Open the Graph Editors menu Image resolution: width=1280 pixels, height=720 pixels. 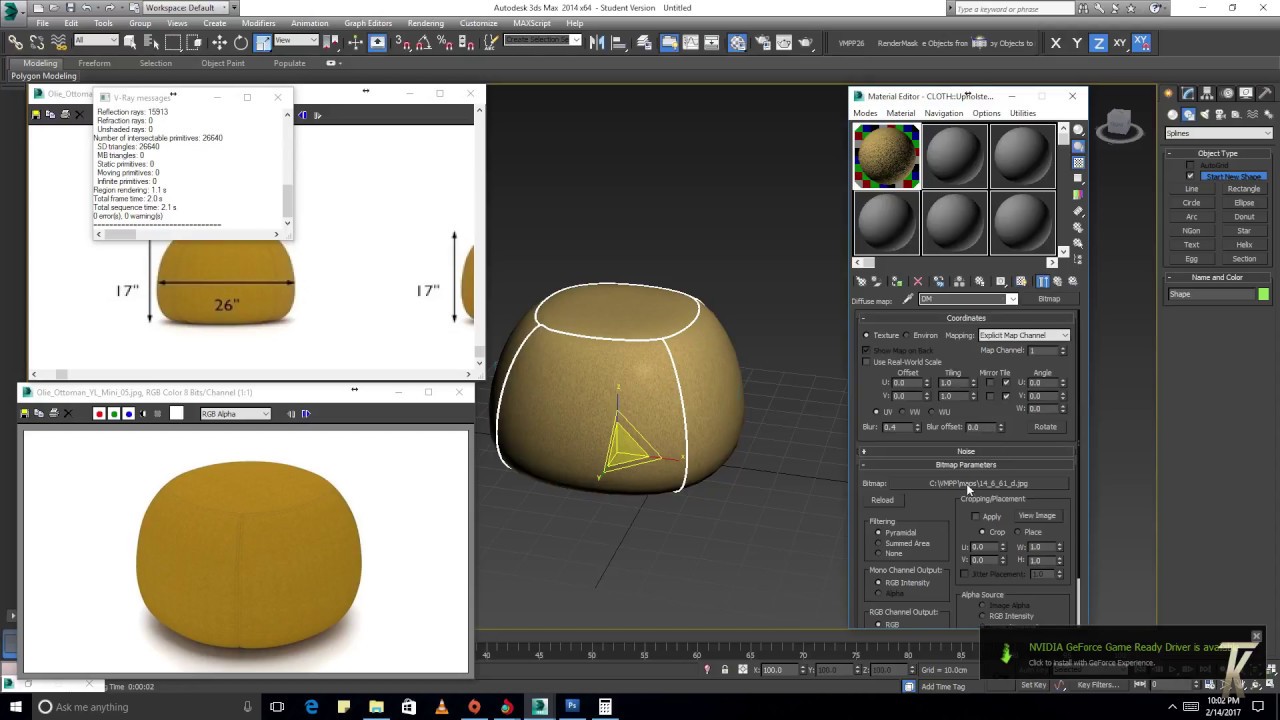pos(368,23)
